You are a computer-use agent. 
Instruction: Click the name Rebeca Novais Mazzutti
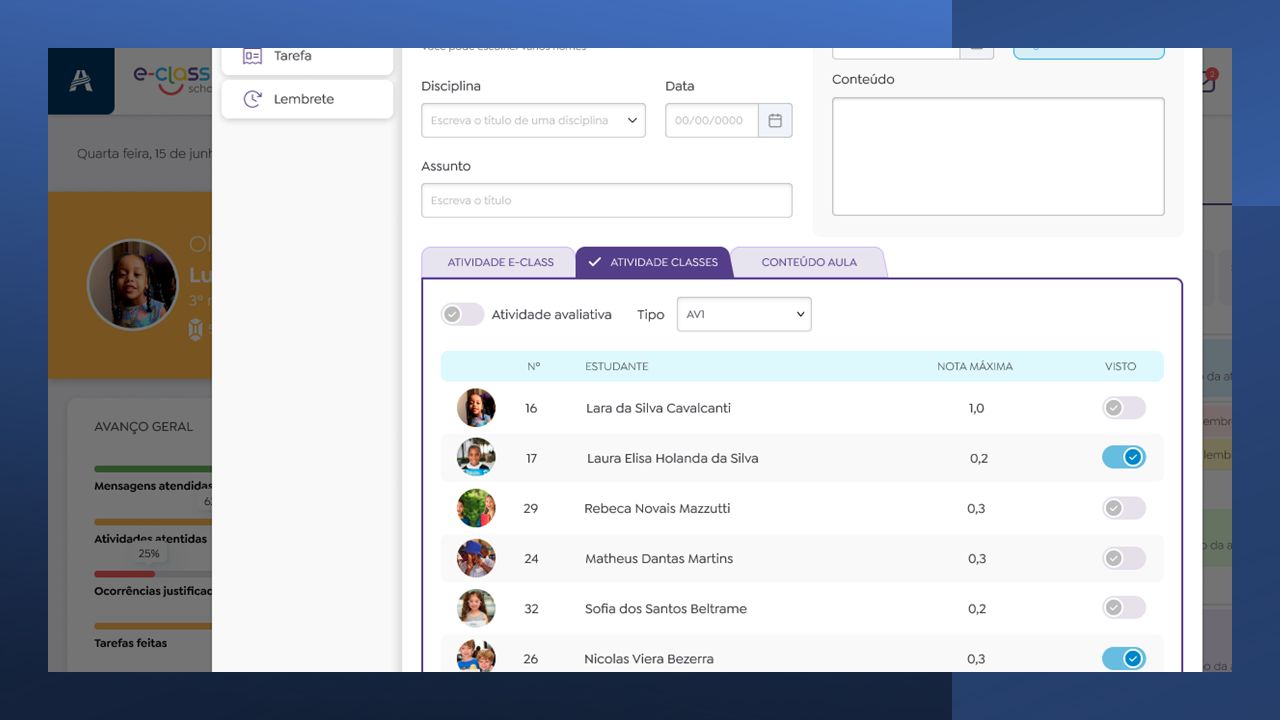pos(657,508)
